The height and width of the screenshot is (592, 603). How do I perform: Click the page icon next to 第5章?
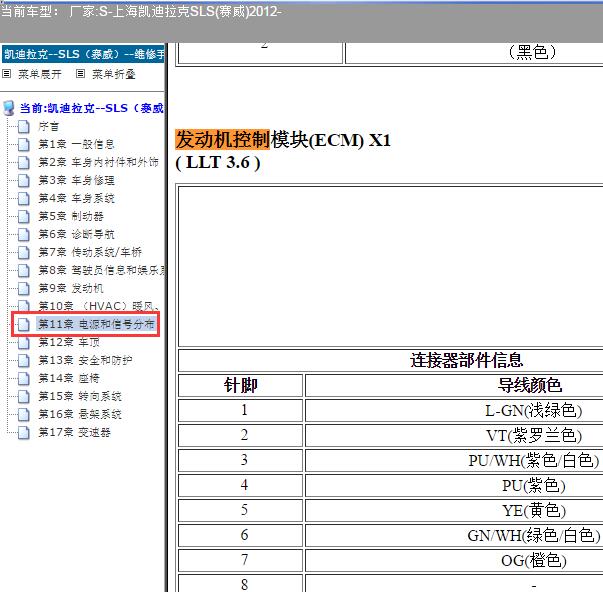point(24,217)
